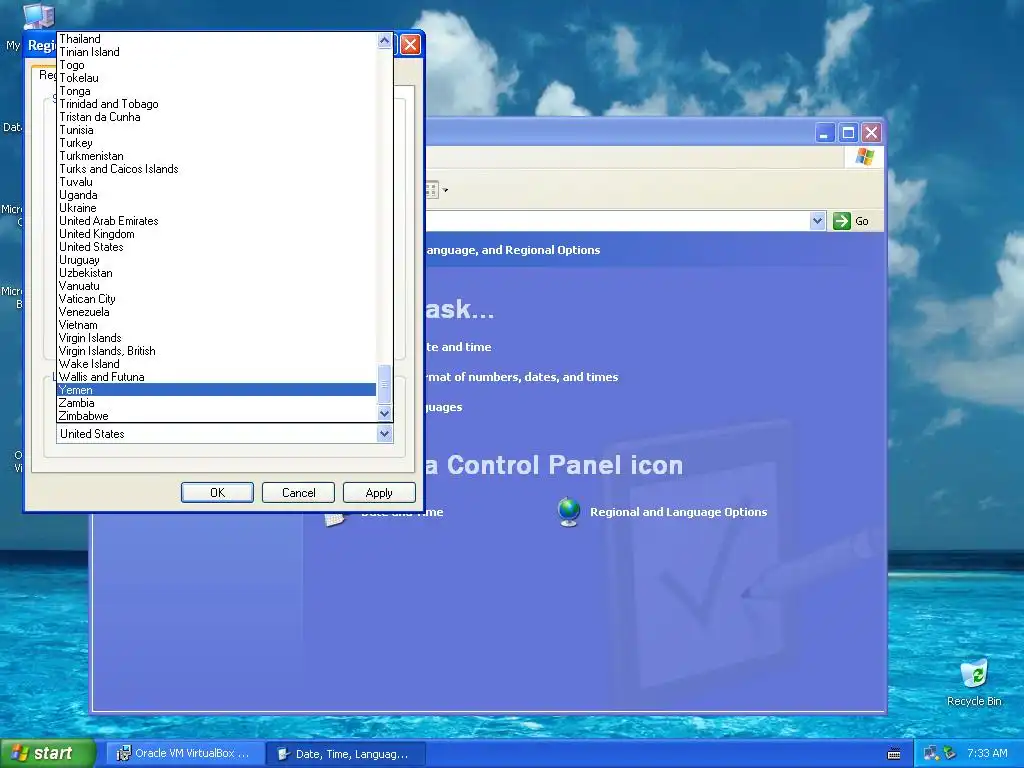The height and width of the screenshot is (768, 1024).
Task: Select Turkmenistan entry
Action: (x=217, y=156)
